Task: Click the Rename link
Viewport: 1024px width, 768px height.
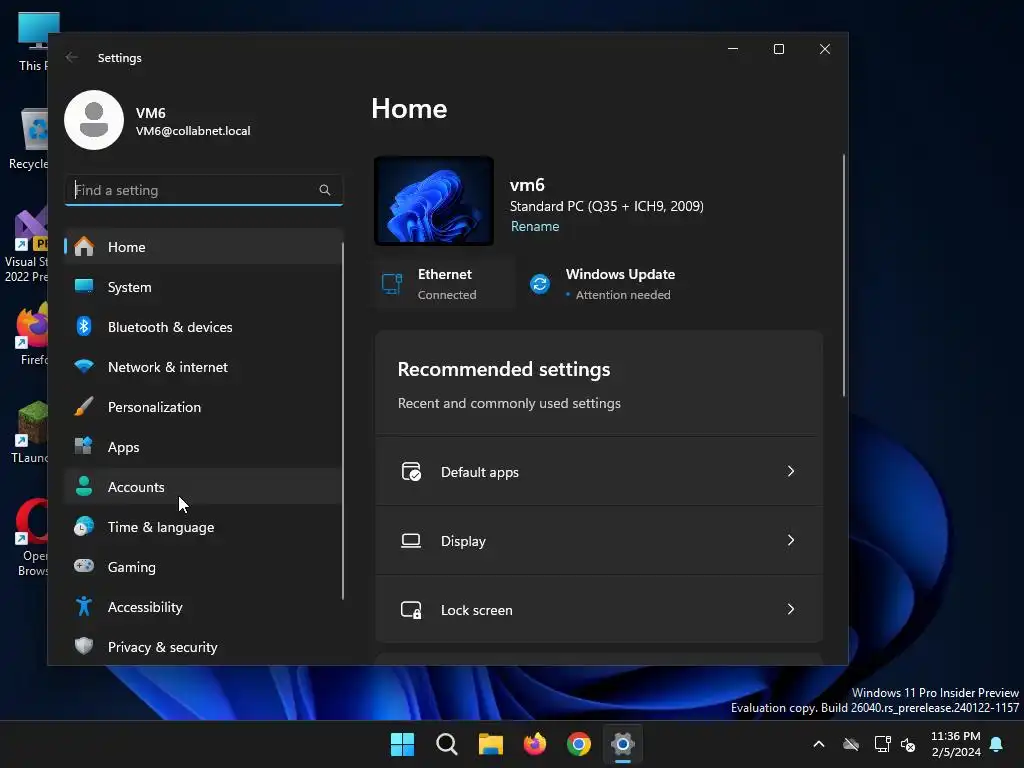Action: coord(535,226)
